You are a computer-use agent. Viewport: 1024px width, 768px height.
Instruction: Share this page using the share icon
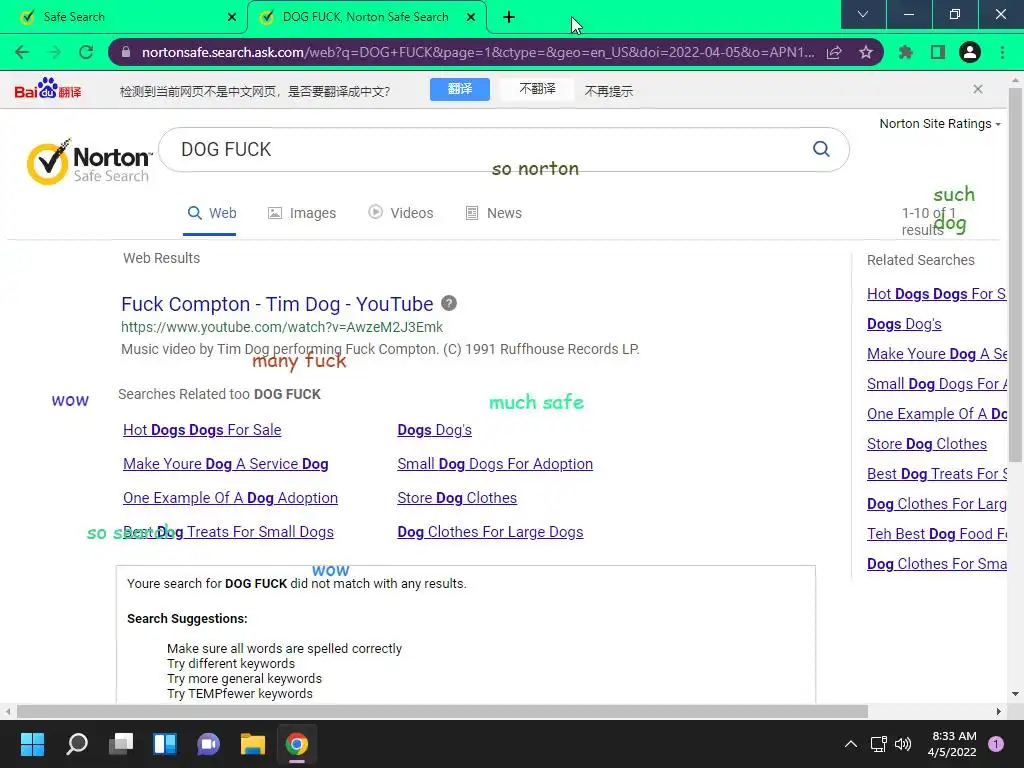click(x=834, y=52)
